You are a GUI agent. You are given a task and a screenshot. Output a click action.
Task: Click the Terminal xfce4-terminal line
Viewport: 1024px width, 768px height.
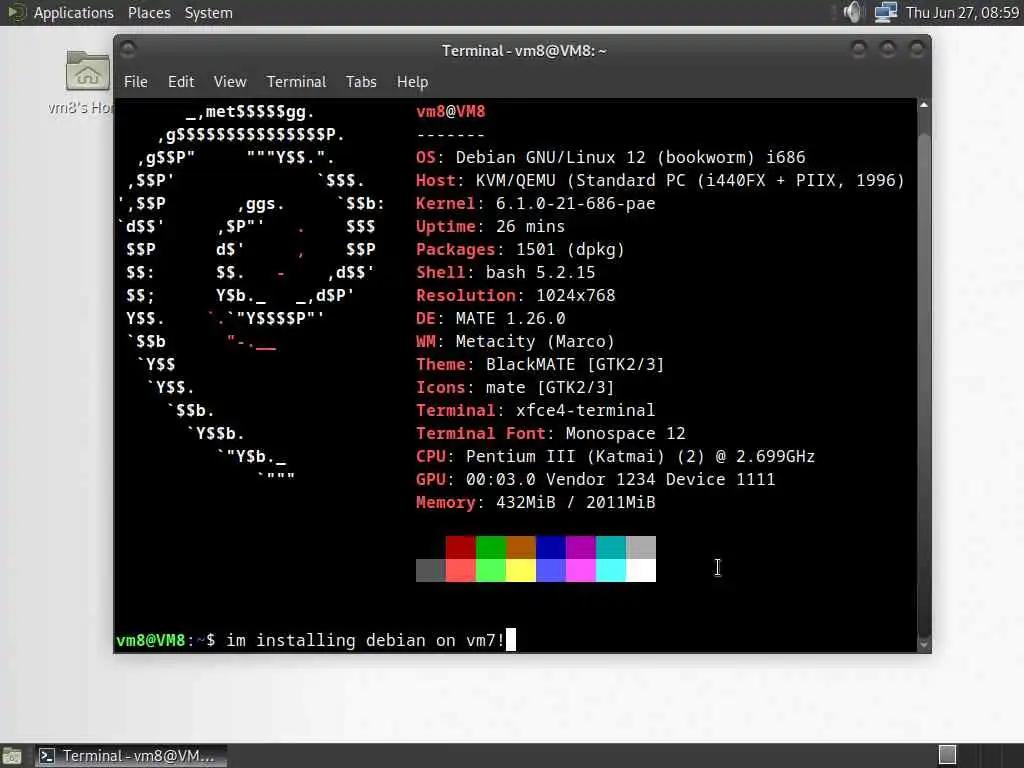tap(536, 410)
